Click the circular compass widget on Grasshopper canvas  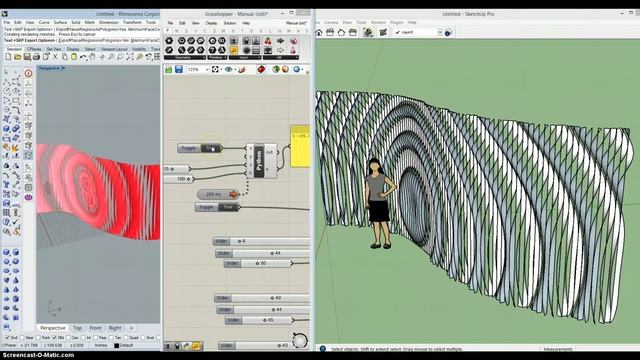pos(300,341)
